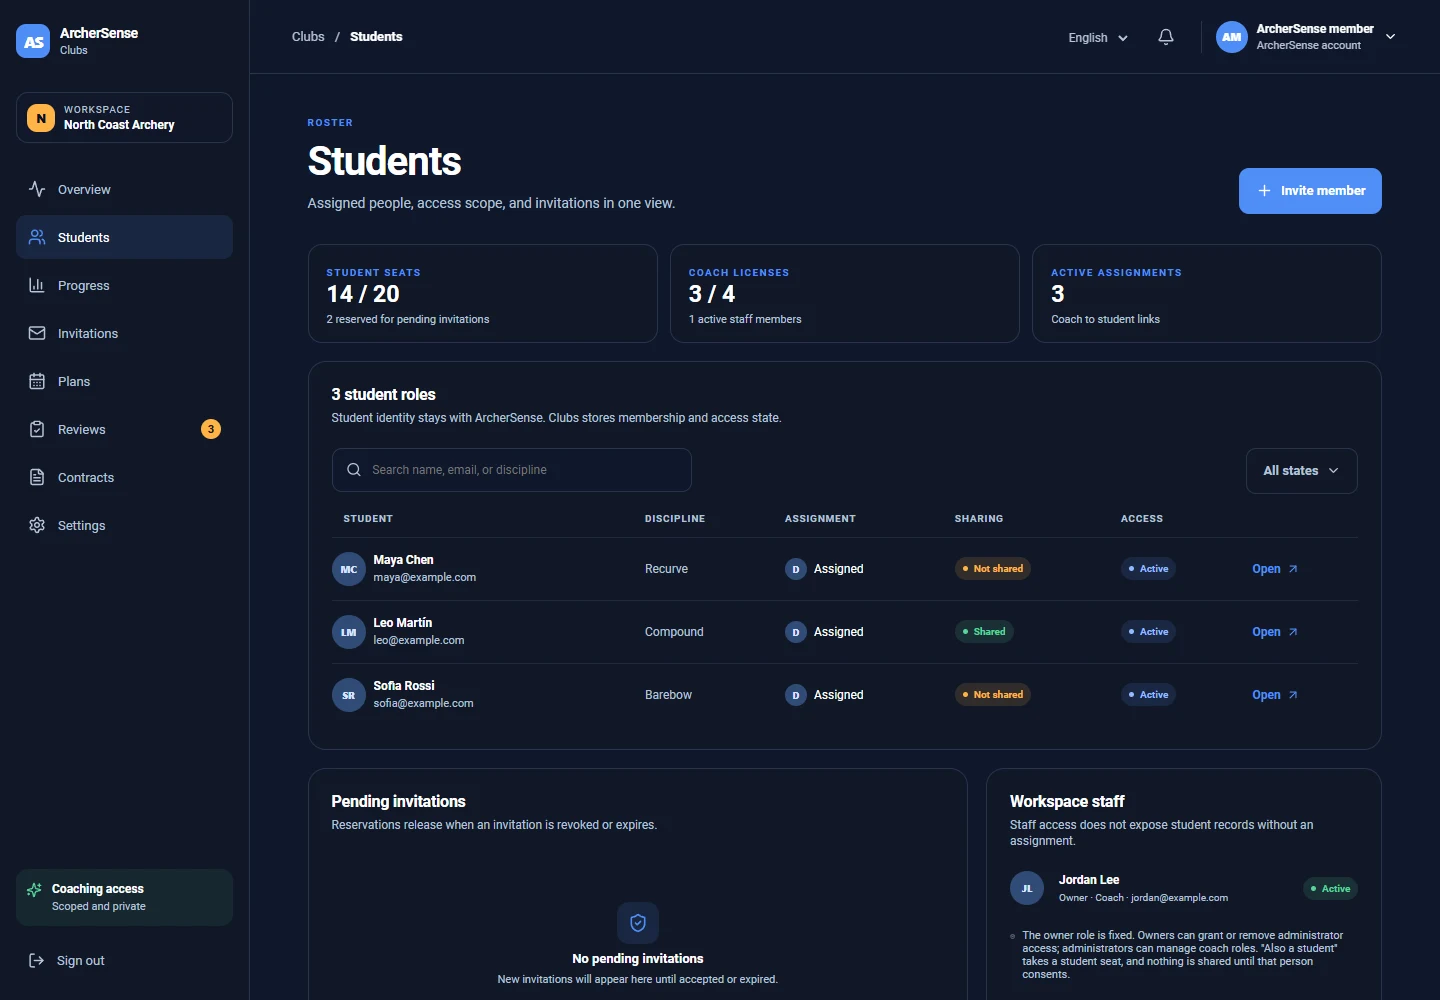Go to Students in the sidebar
The image size is (1440, 1000).
tap(124, 237)
